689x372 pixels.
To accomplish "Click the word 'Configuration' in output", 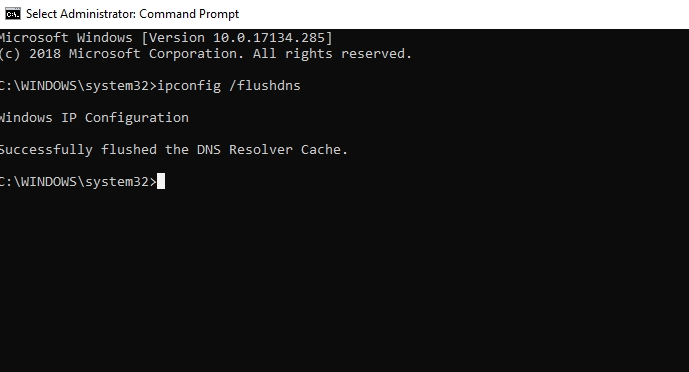I will [x=137, y=118].
